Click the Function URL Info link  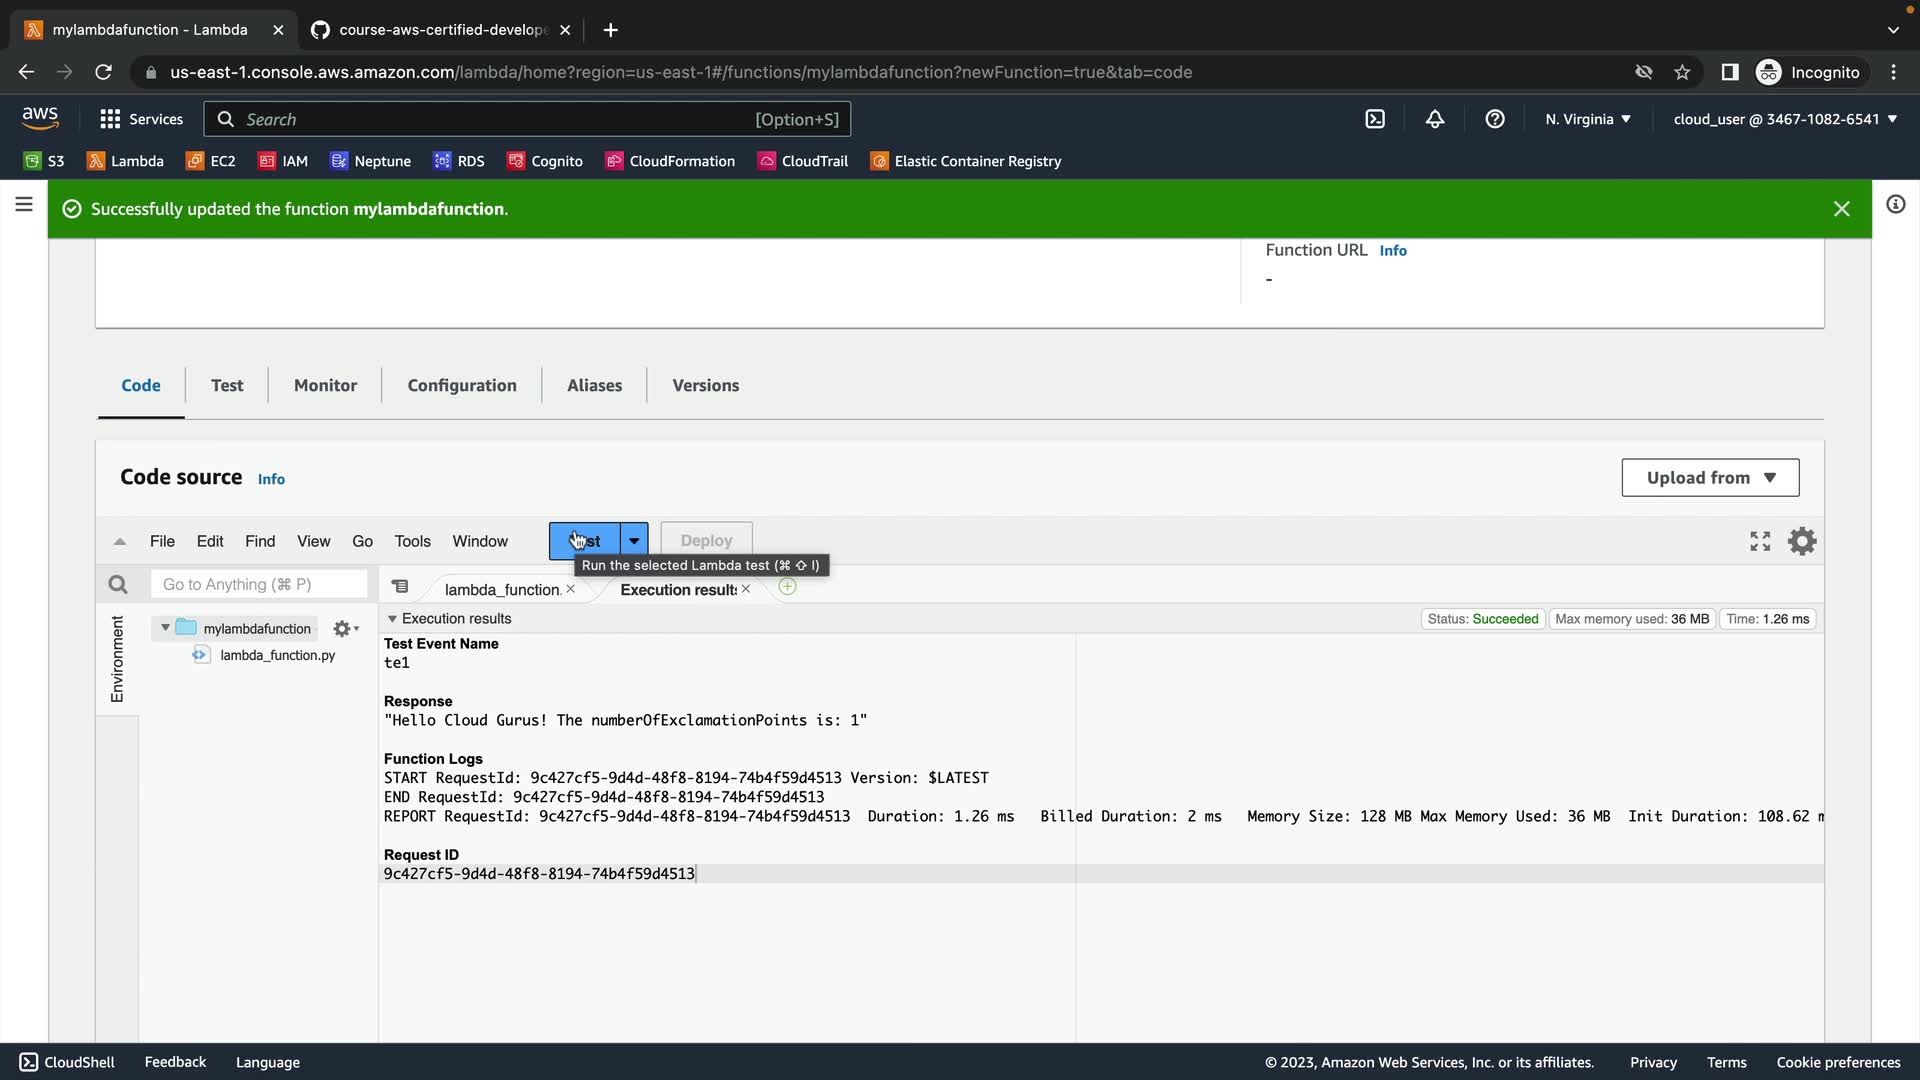1393,251
